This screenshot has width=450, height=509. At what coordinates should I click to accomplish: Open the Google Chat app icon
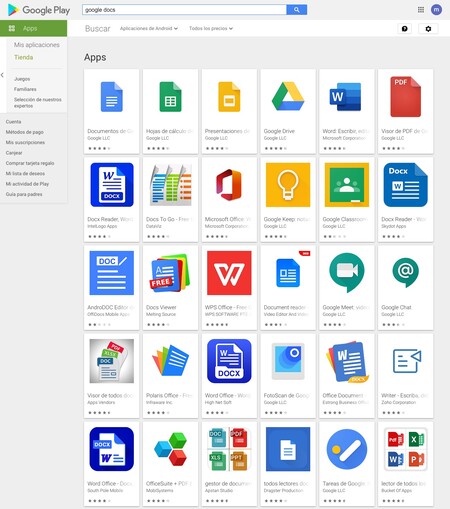point(405,273)
